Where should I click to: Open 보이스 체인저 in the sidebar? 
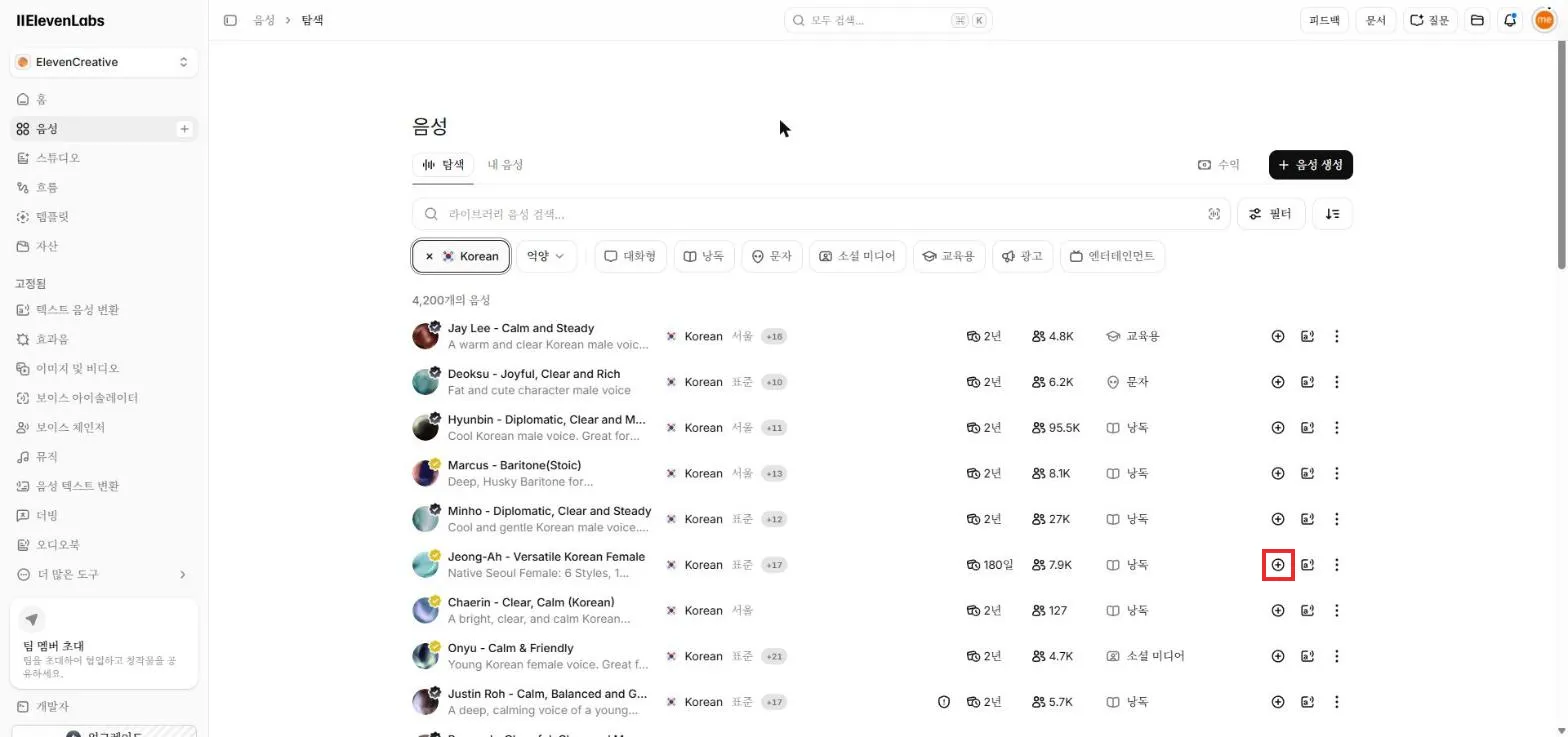103,427
